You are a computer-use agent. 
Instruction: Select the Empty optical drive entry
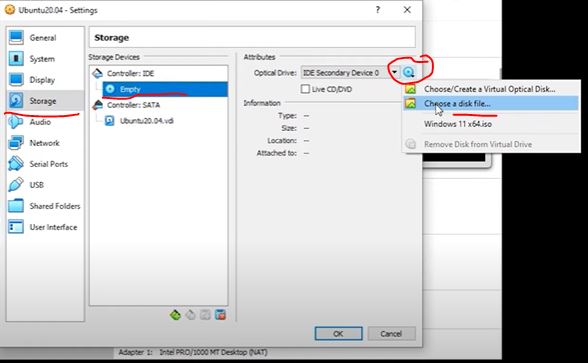click(165, 89)
